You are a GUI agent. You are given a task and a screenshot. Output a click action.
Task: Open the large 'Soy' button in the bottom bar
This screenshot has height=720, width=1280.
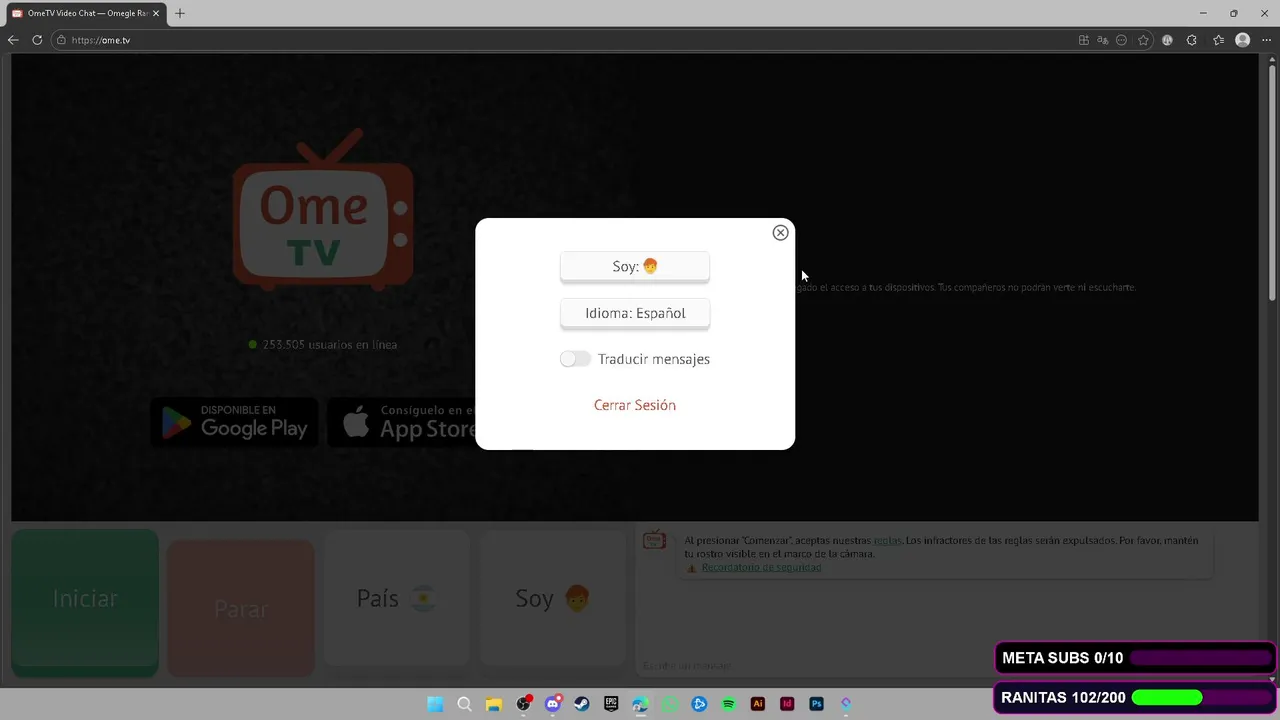553,598
